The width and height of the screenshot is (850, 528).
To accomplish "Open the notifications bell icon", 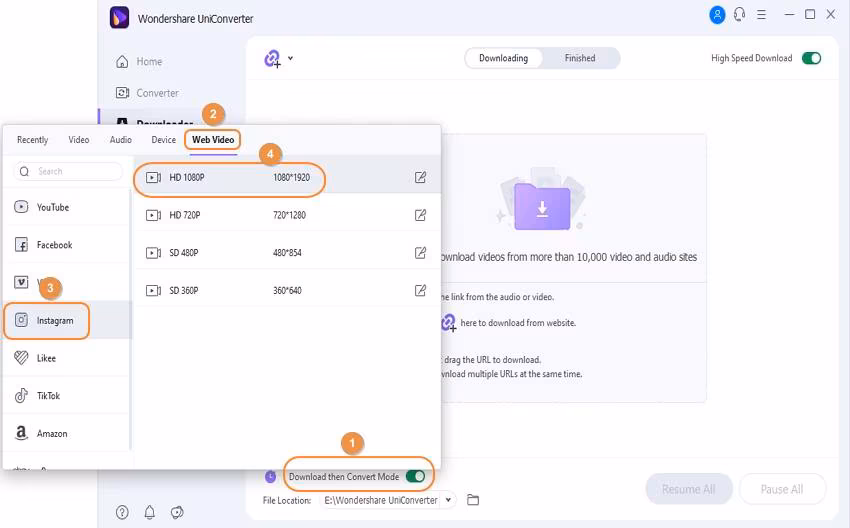I will pyautogui.click(x=150, y=512).
